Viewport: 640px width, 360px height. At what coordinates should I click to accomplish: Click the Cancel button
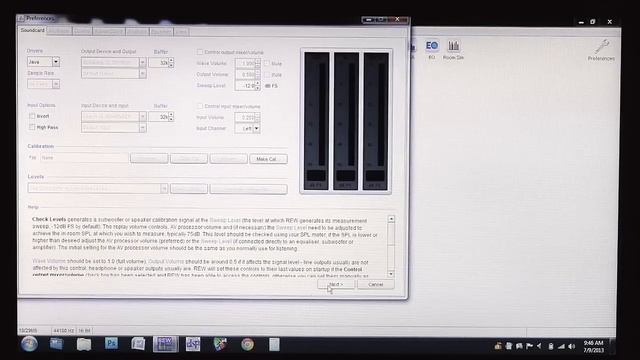pos(376,284)
